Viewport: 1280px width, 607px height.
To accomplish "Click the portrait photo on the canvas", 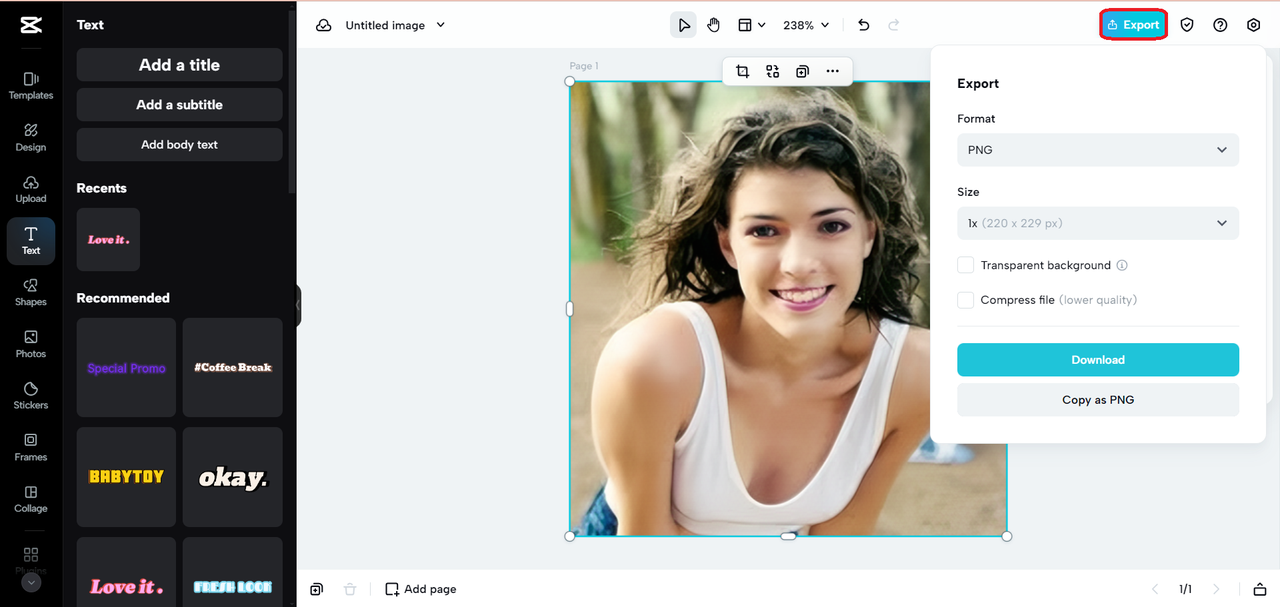I will pyautogui.click(x=788, y=309).
